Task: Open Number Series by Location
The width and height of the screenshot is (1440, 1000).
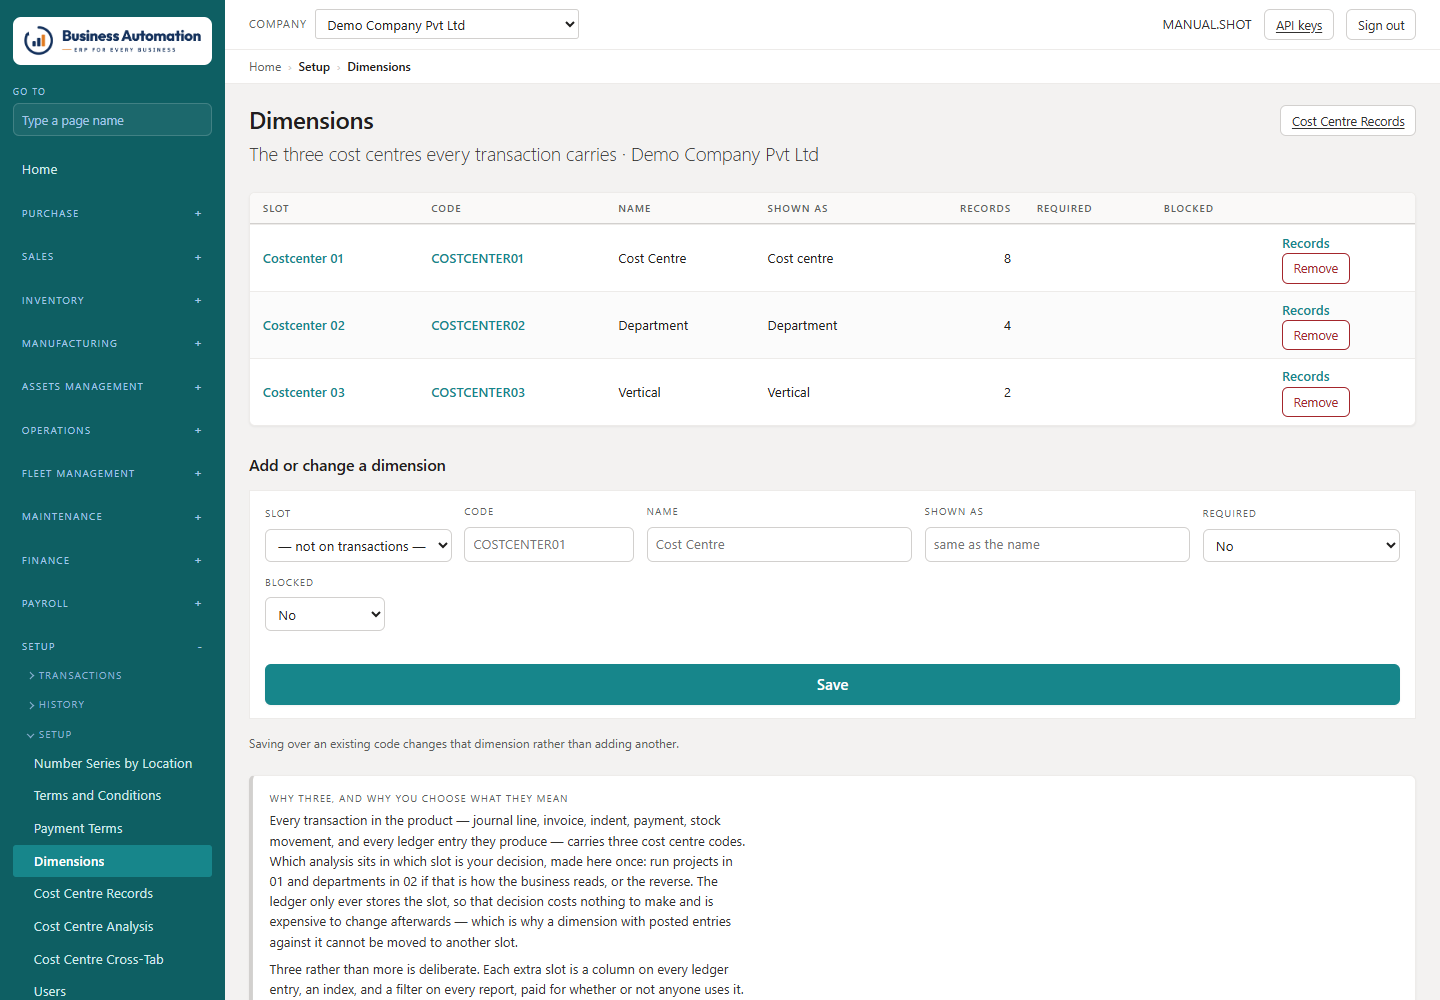Action: [113, 764]
